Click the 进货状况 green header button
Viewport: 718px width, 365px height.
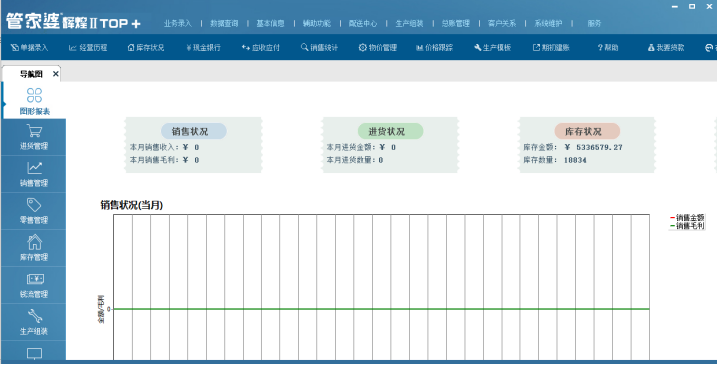pyautogui.click(x=390, y=131)
